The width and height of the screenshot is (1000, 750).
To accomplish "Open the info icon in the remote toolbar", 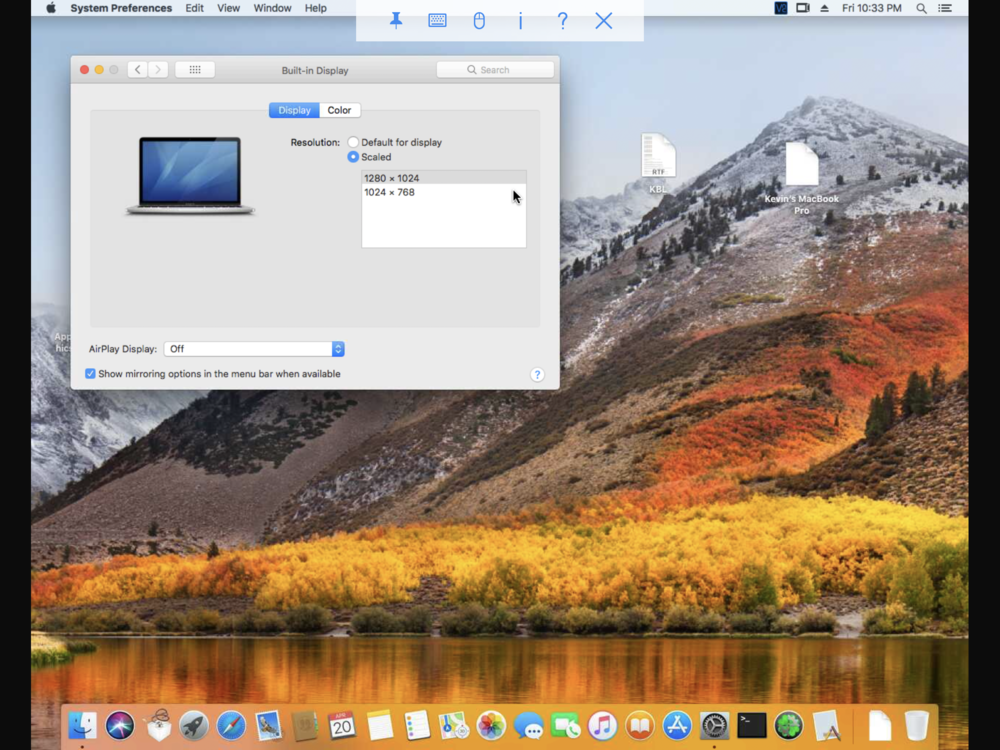I will point(520,20).
